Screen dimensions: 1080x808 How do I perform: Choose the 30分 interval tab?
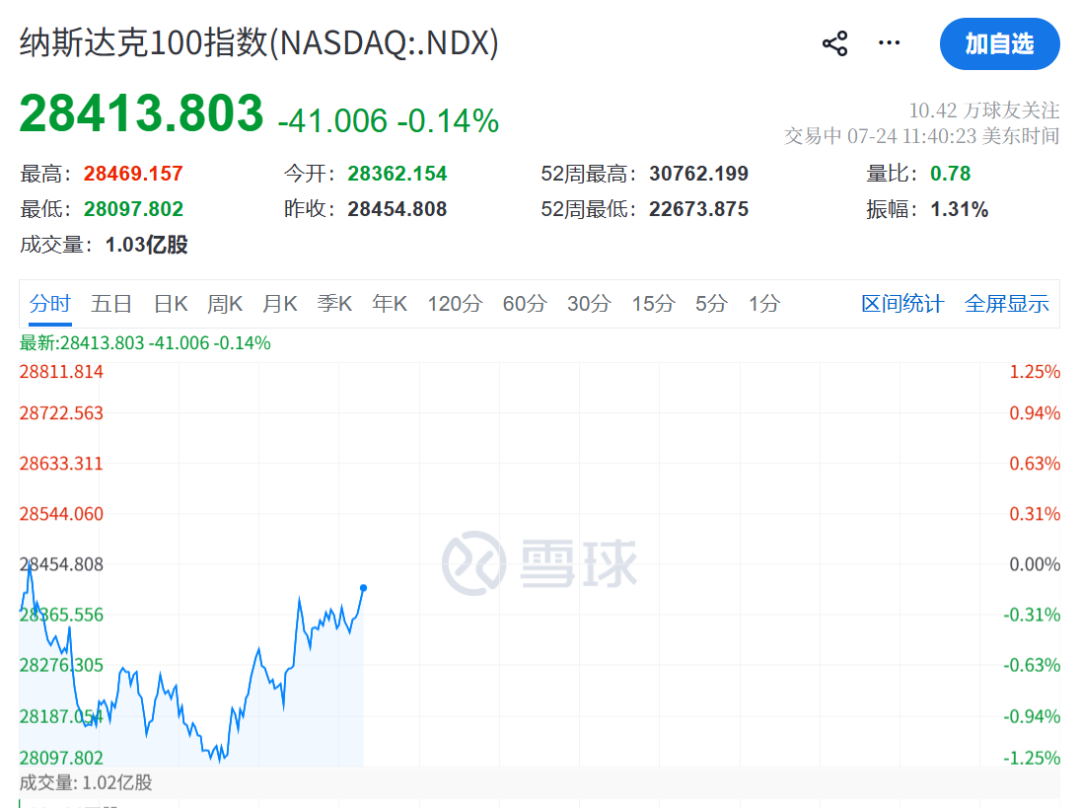click(589, 304)
